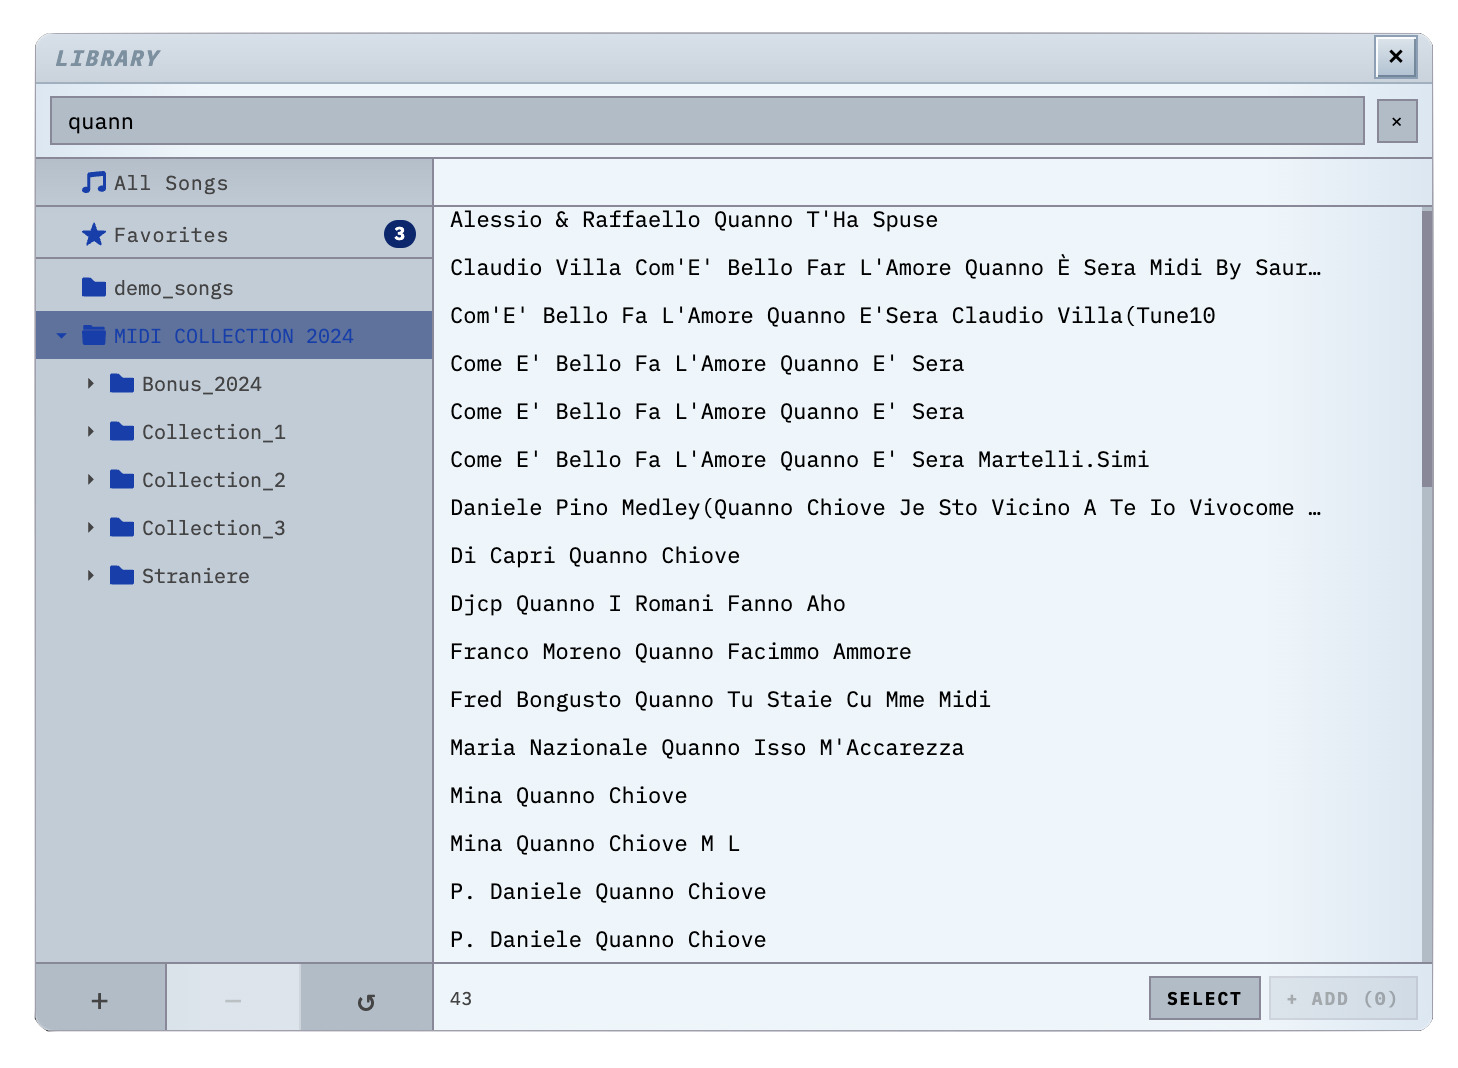This screenshot has width=1458, height=1068.
Task: Select the song ending with 'Claudio Villa(Tune10'
Action: [x=928, y=316]
